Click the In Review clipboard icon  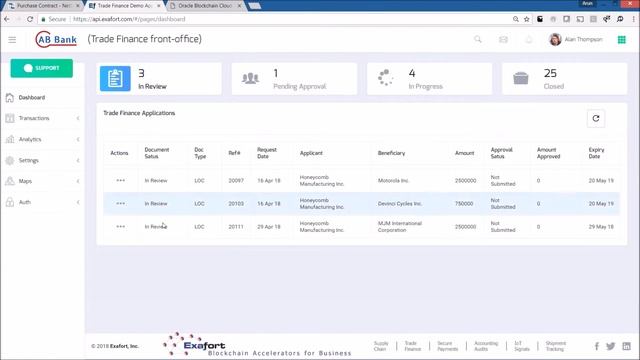coord(115,78)
